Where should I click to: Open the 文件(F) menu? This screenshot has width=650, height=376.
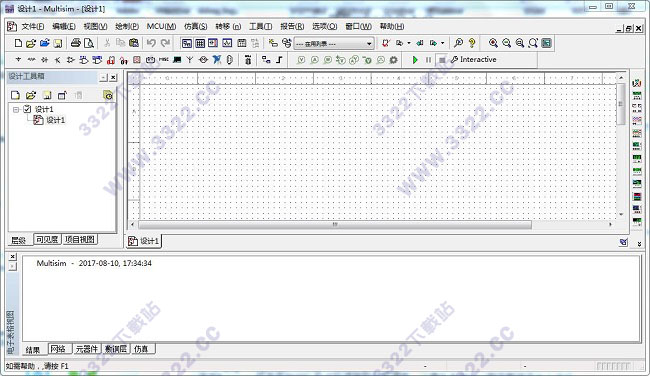click(x=32, y=27)
